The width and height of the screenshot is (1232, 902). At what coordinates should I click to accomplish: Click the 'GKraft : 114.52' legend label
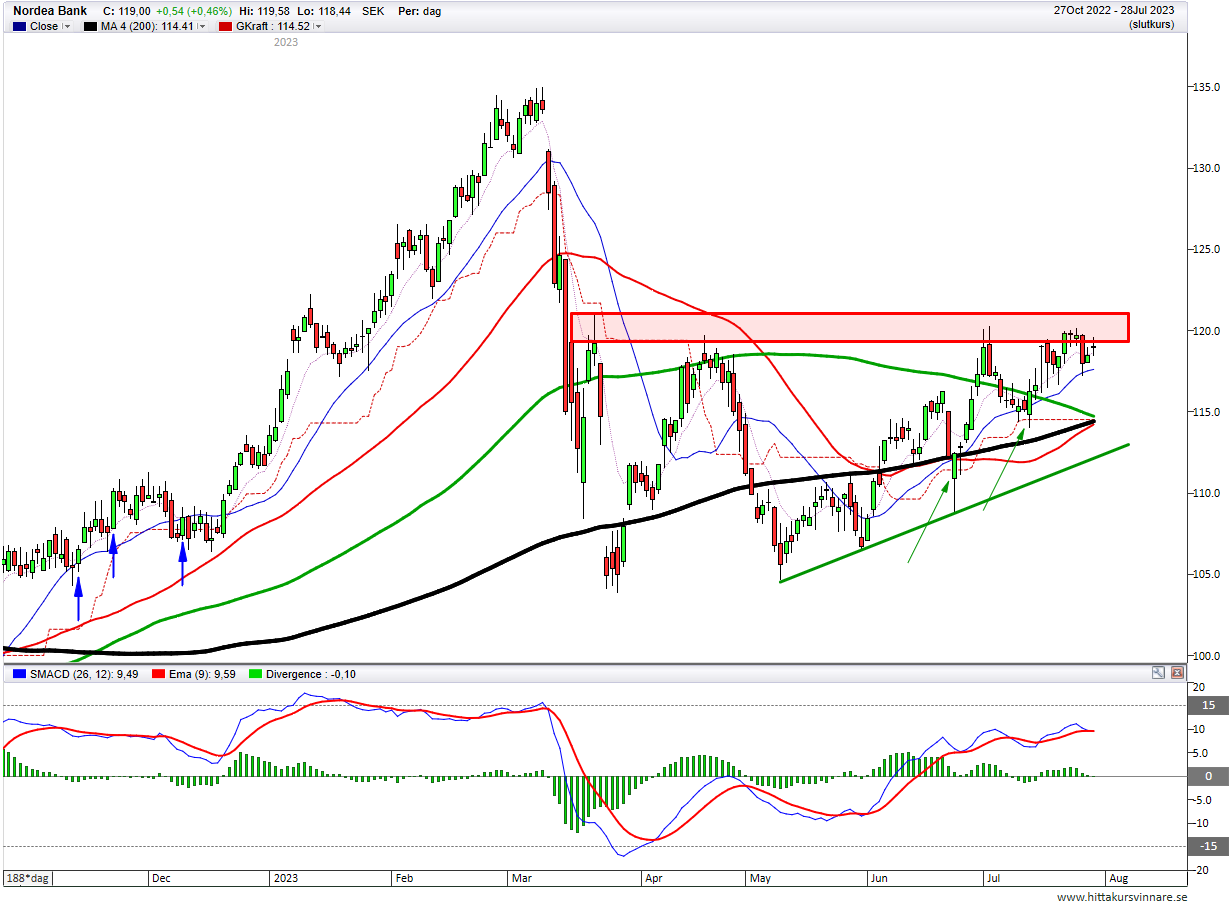point(272,26)
